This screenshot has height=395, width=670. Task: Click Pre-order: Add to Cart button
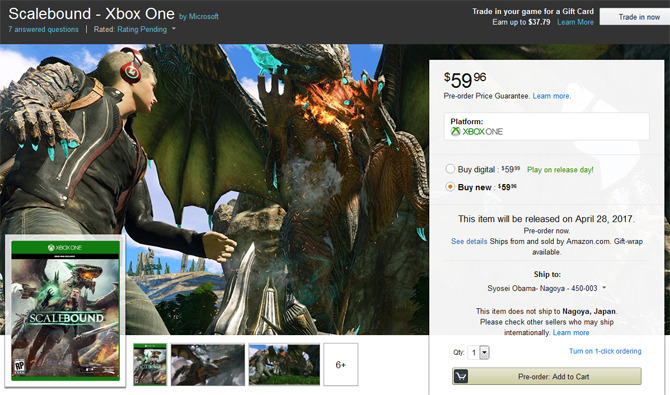(547, 377)
